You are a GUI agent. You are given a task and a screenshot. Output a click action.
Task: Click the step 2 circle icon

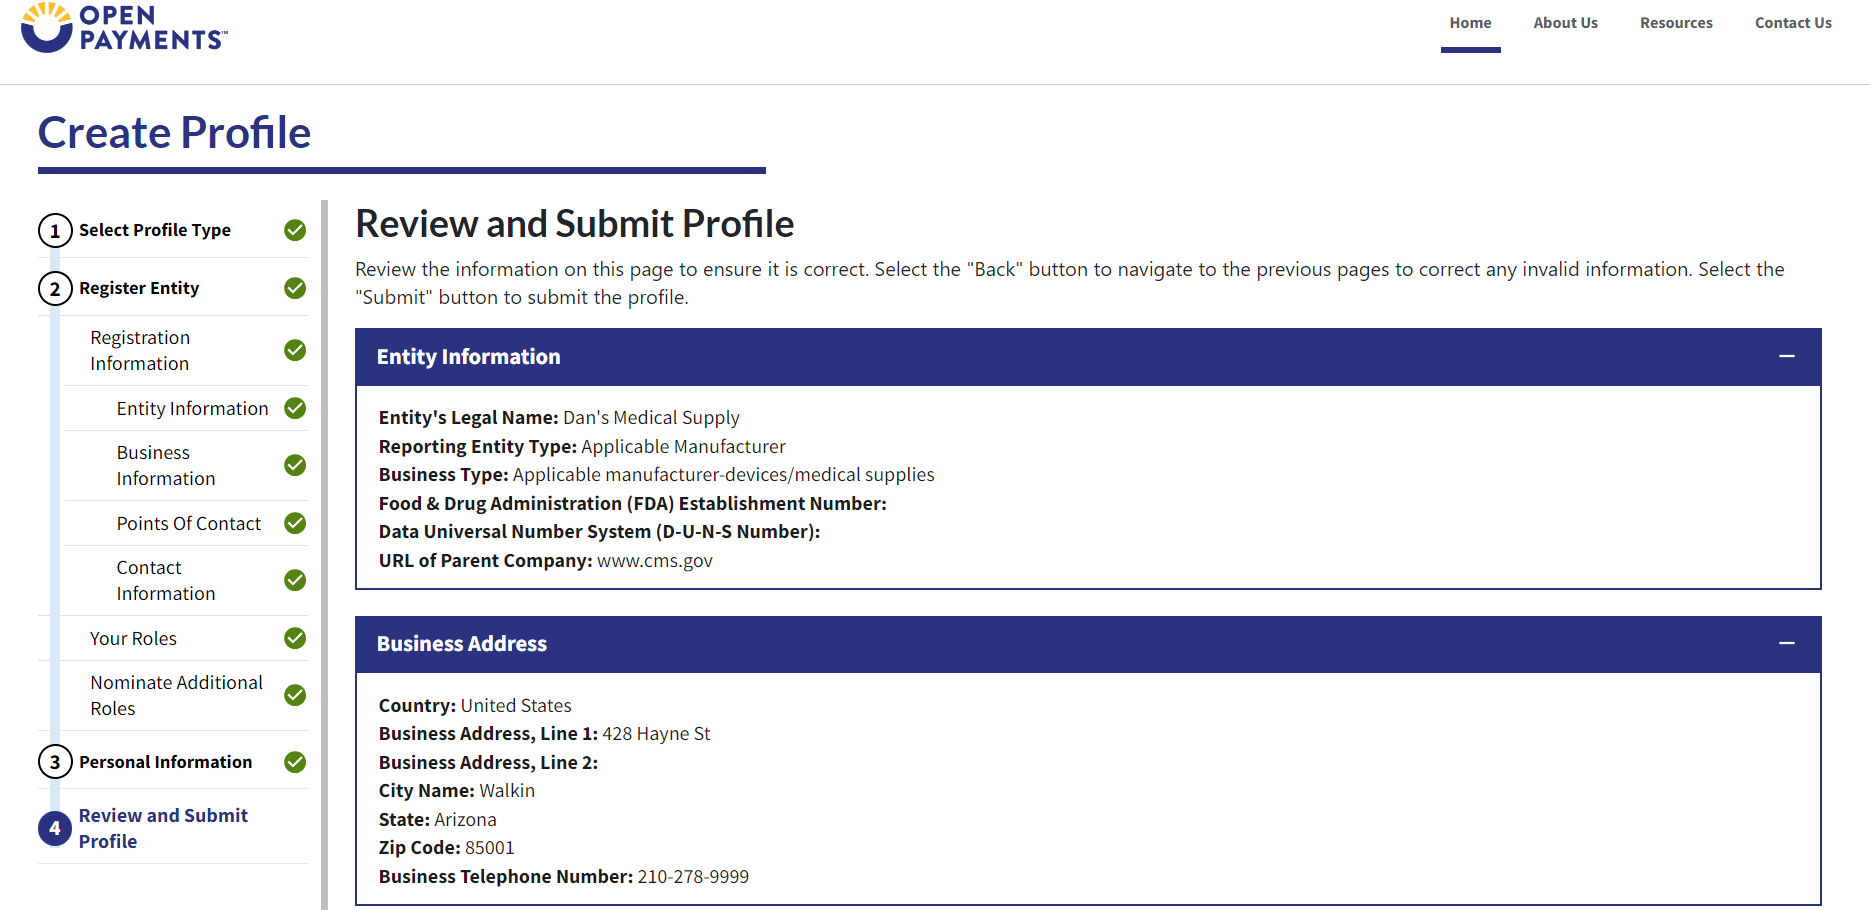coord(55,289)
